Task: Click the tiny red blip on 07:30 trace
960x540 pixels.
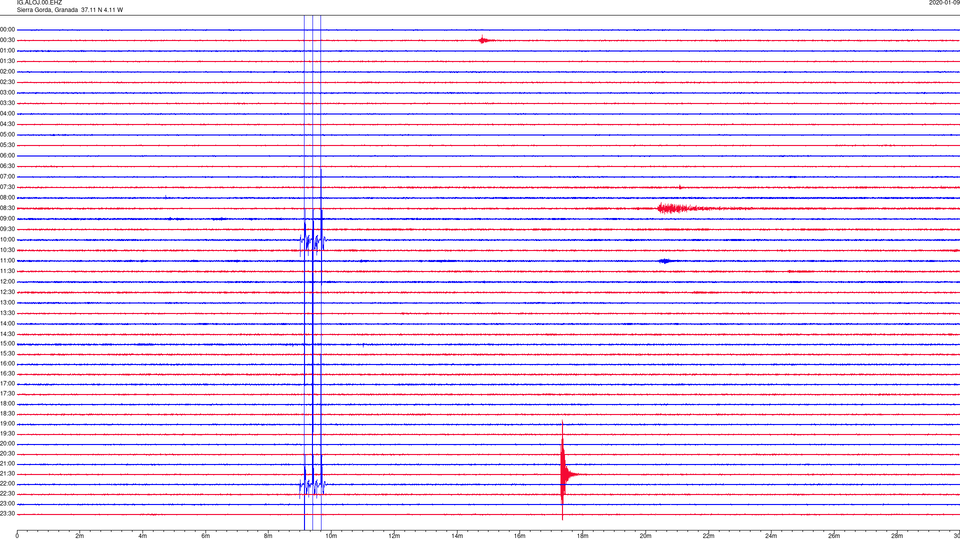Action: 680,187
